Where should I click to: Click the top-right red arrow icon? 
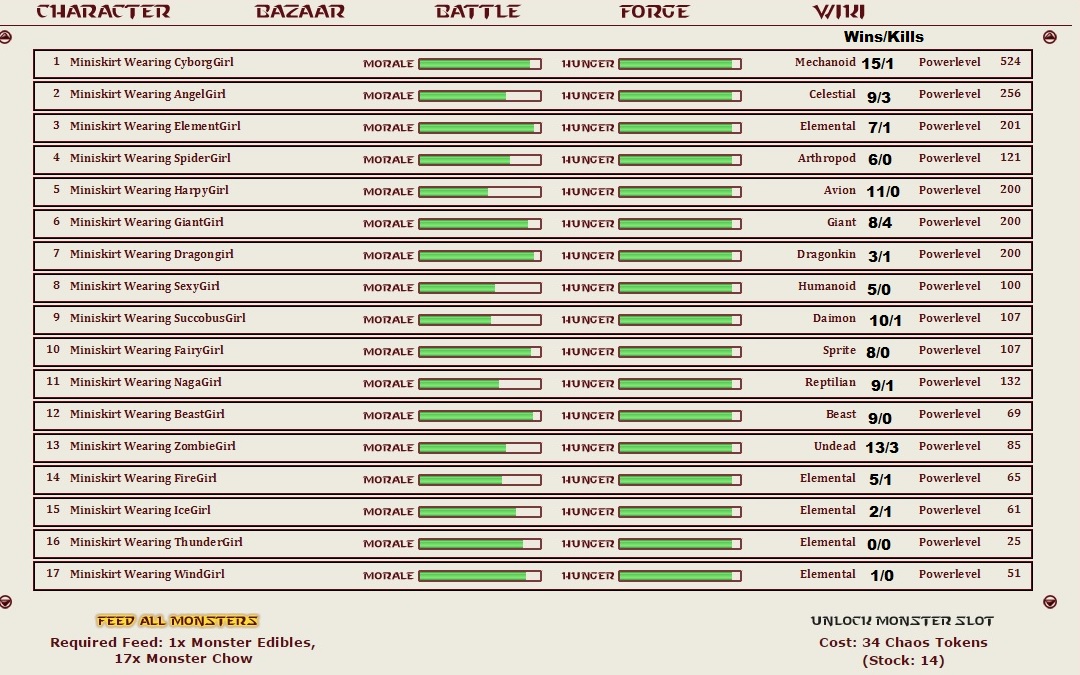[x=1050, y=37]
